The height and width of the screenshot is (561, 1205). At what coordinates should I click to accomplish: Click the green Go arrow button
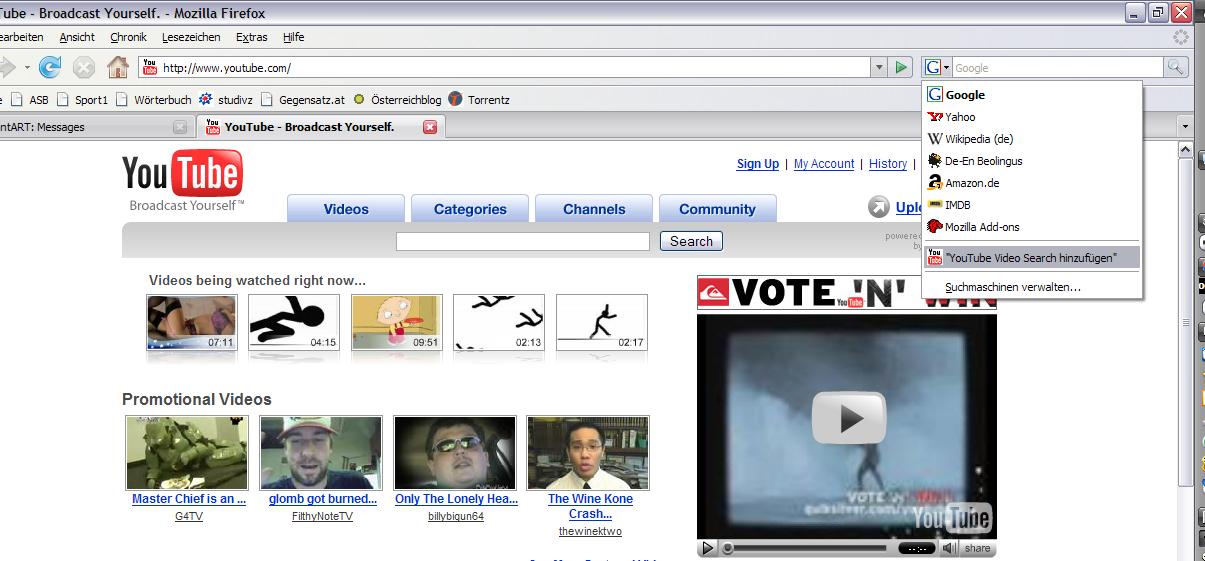pyautogui.click(x=902, y=67)
